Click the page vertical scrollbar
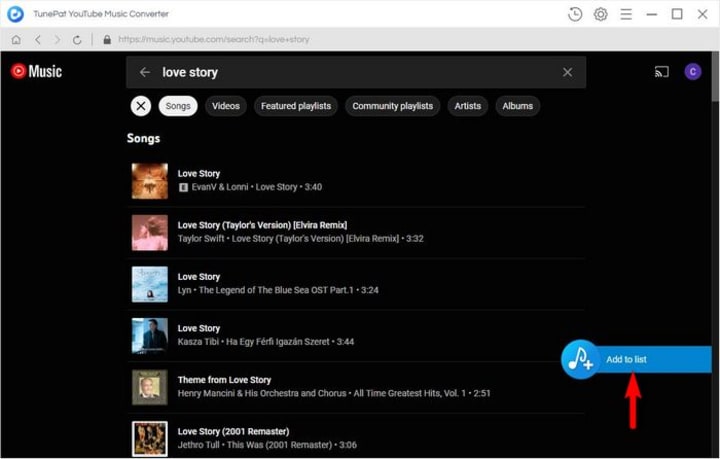 point(715,78)
